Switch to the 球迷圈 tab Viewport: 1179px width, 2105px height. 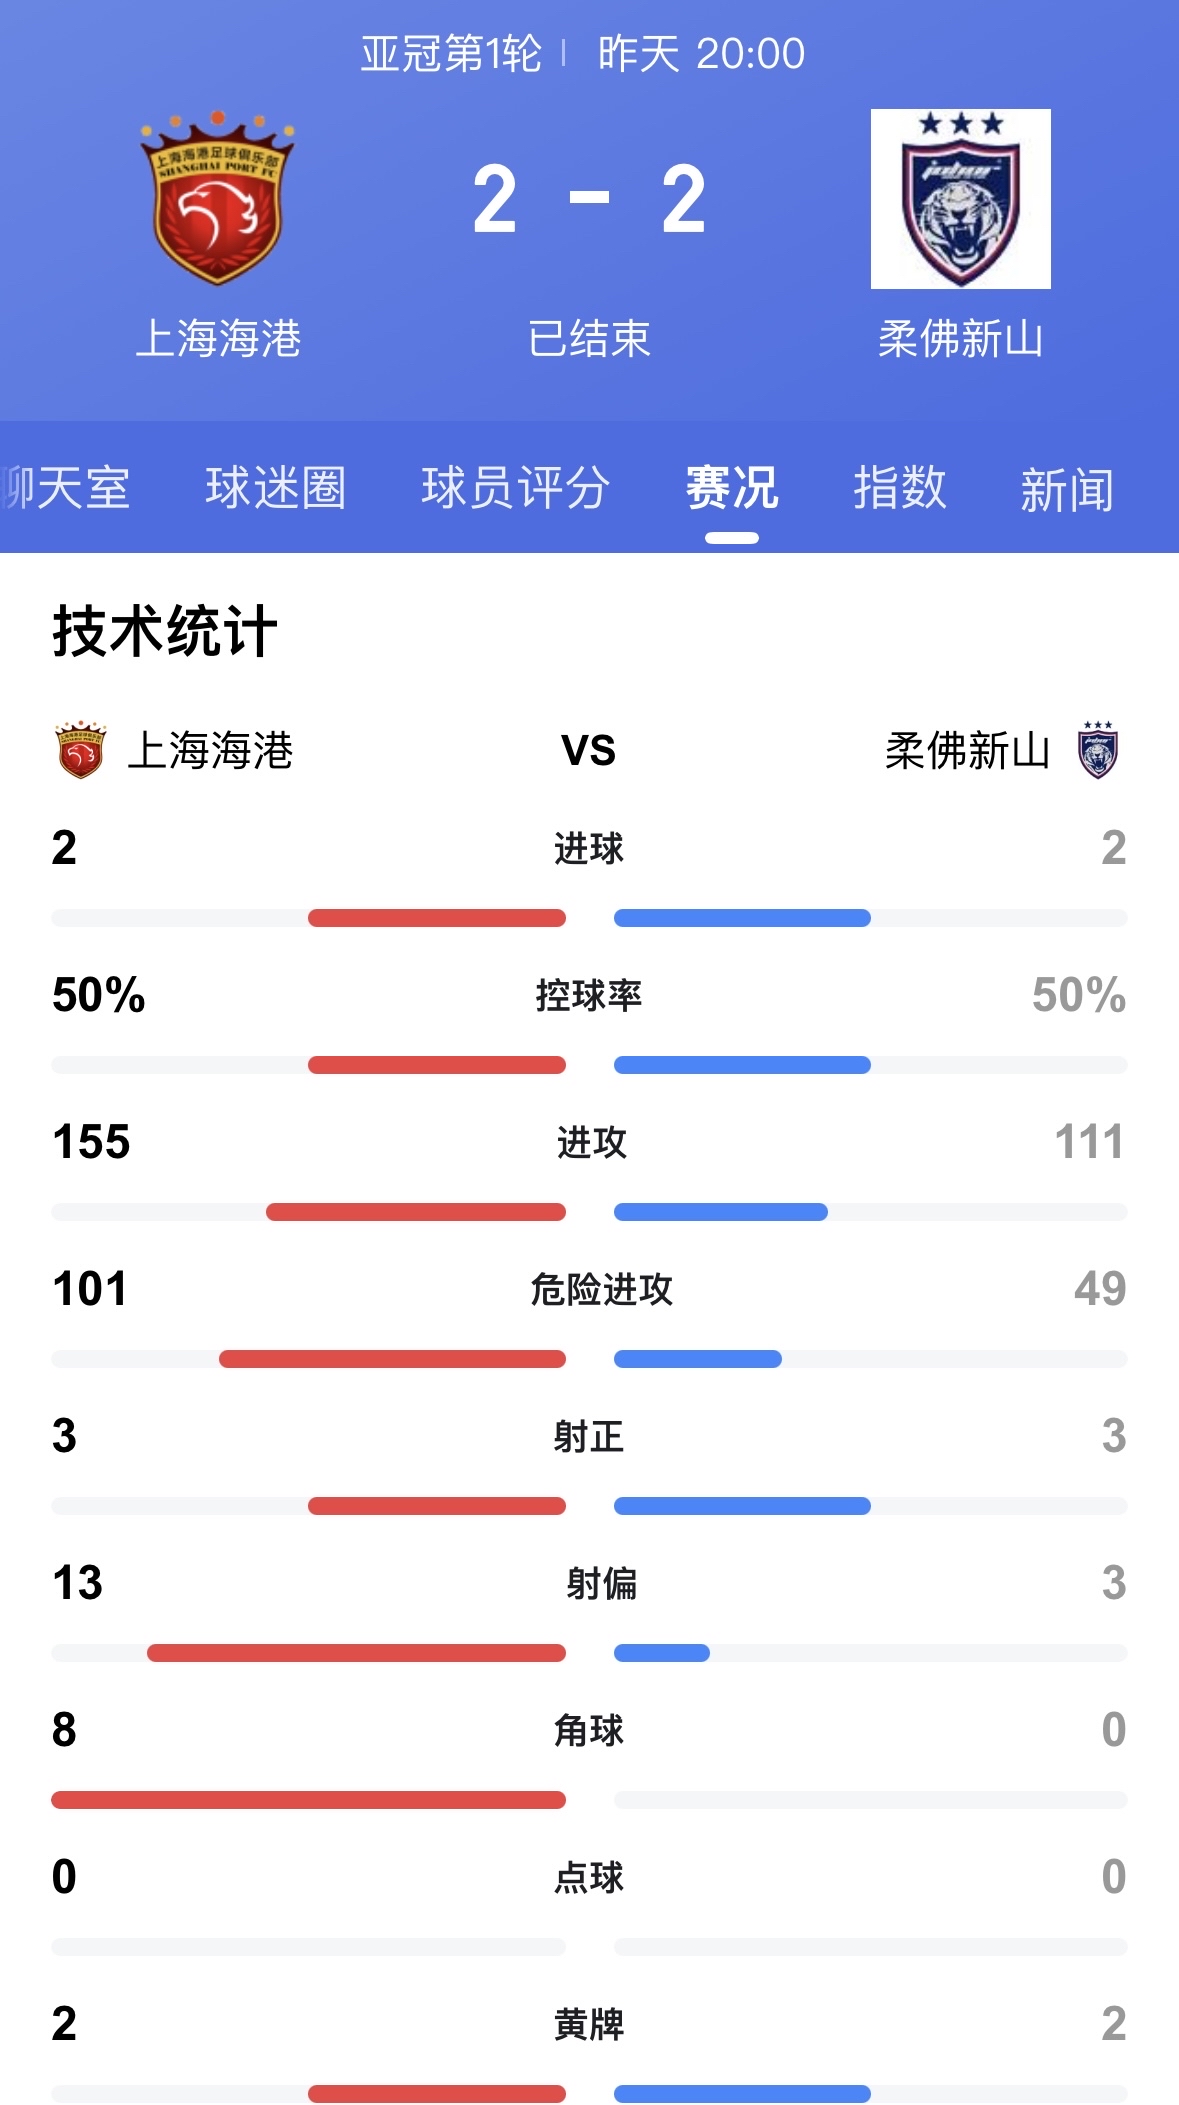(275, 488)
